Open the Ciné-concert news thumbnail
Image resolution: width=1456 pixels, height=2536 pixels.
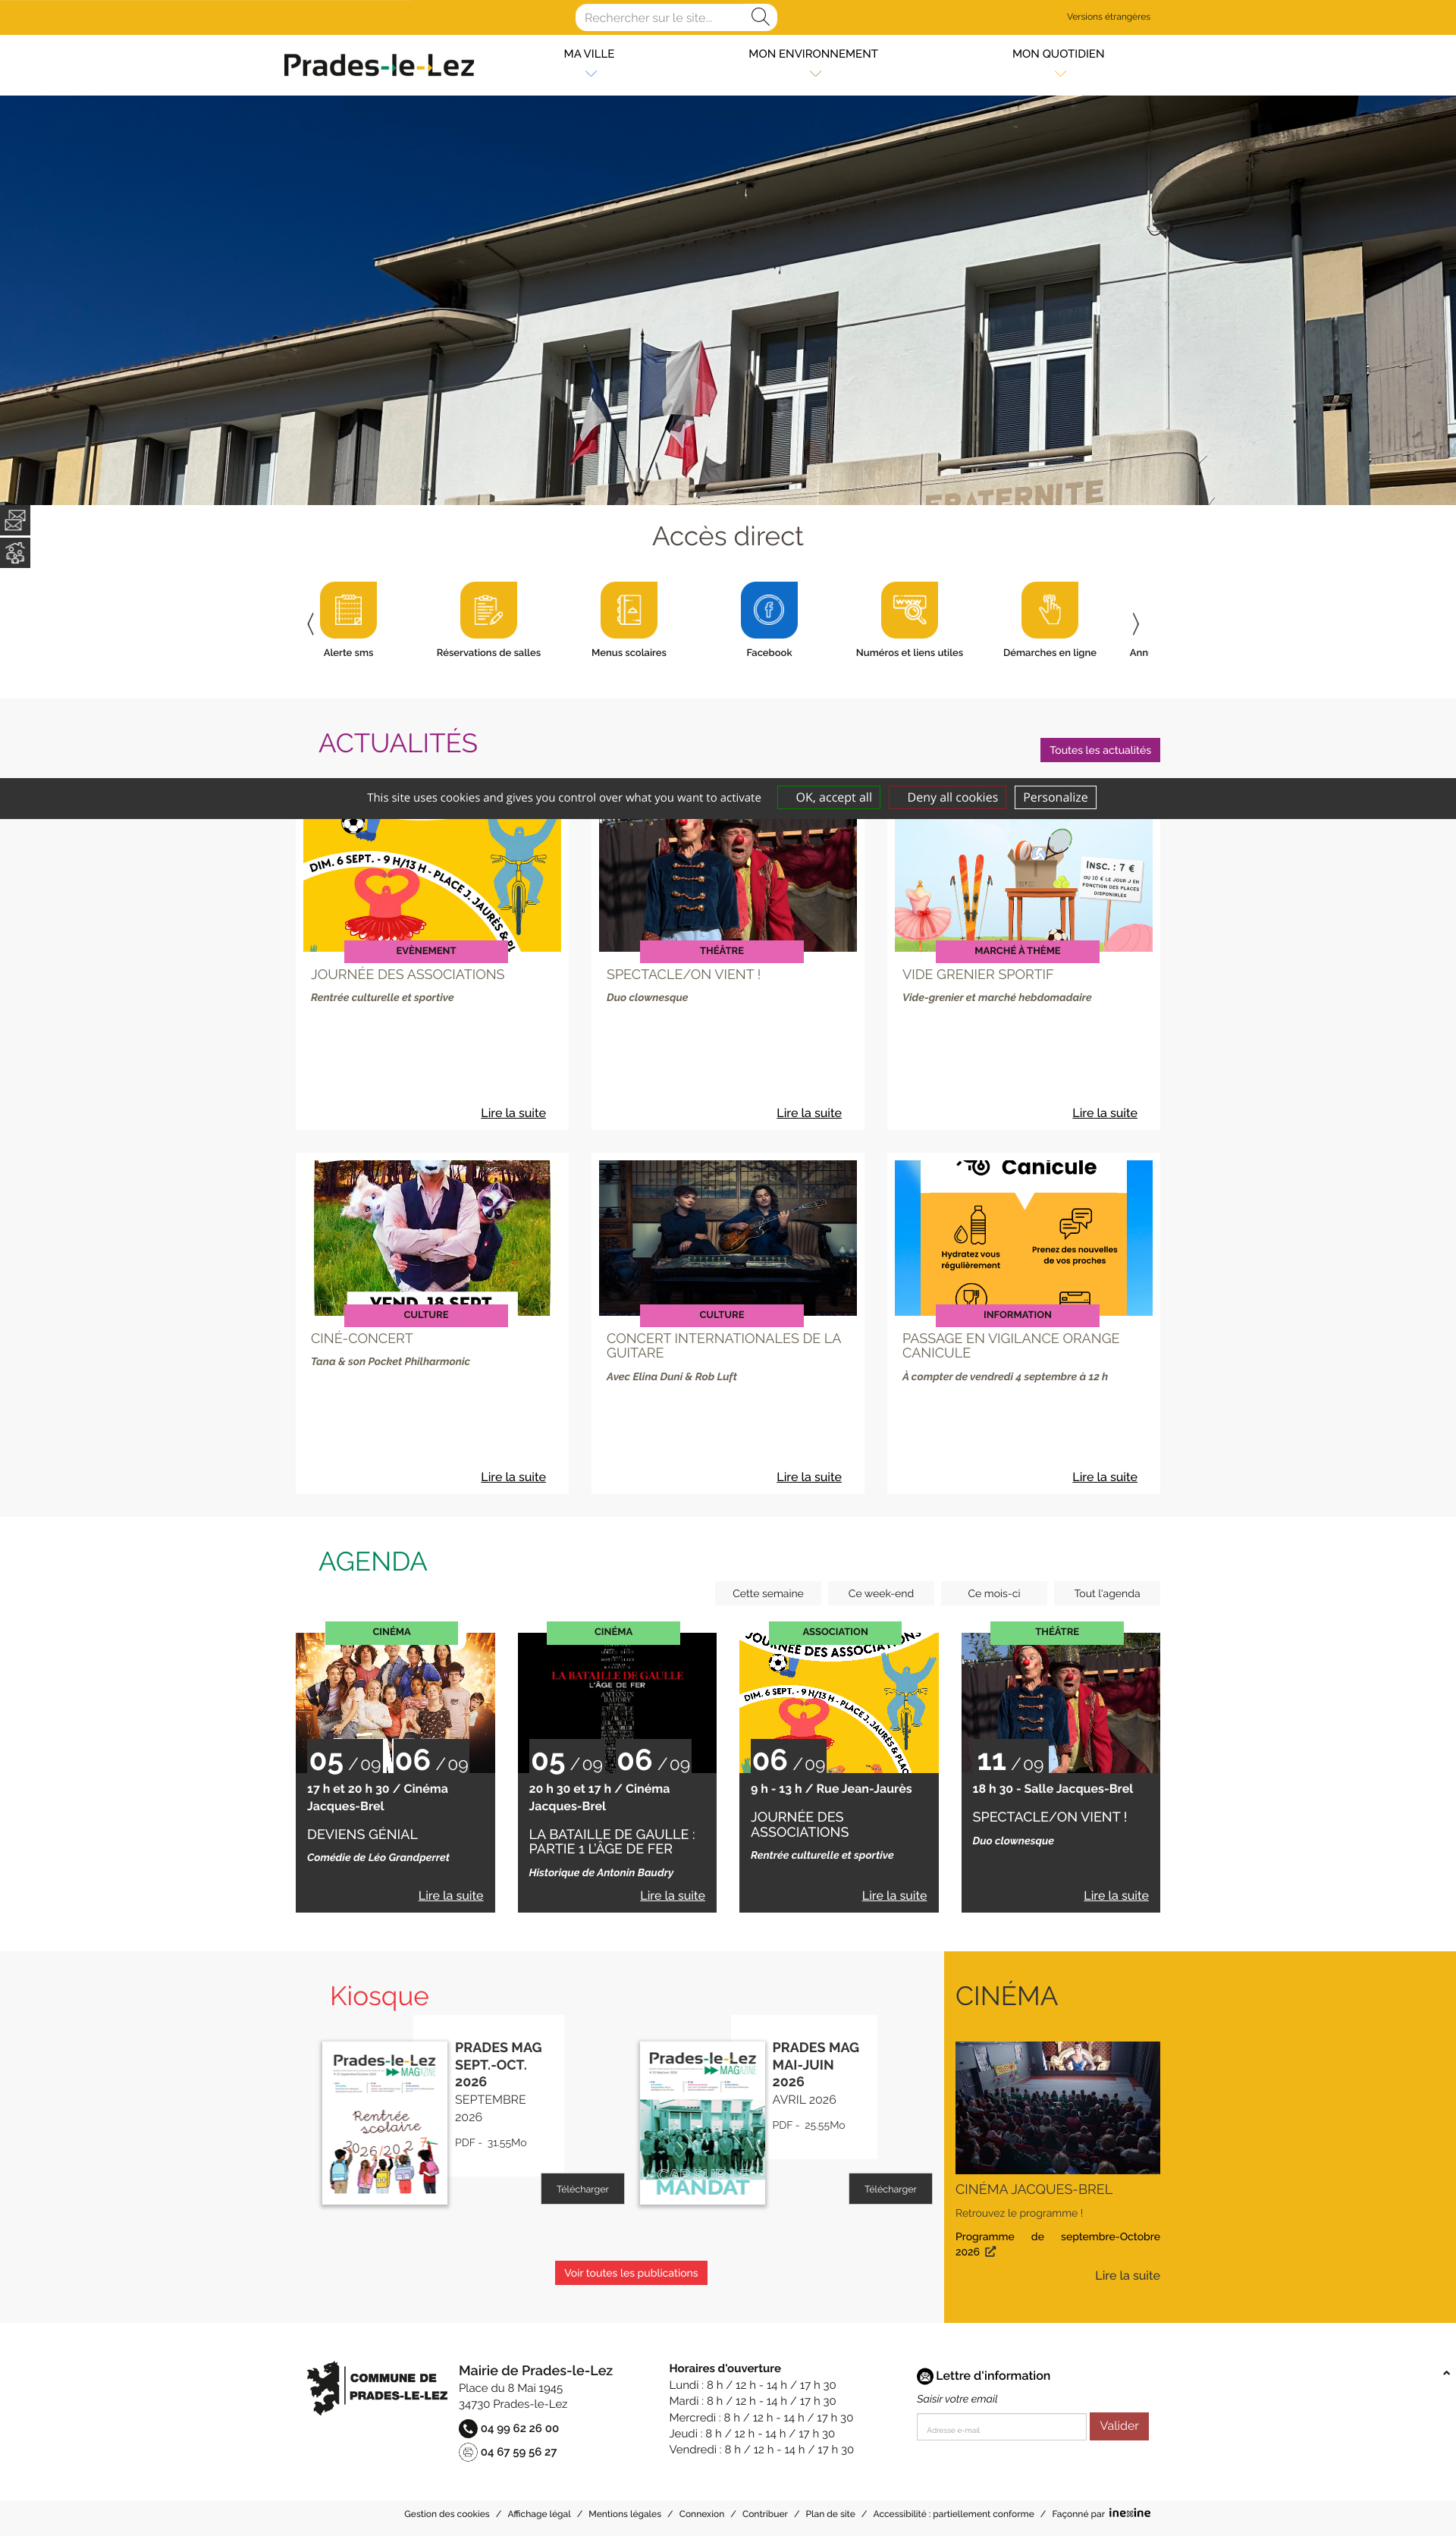[432, 1237]
